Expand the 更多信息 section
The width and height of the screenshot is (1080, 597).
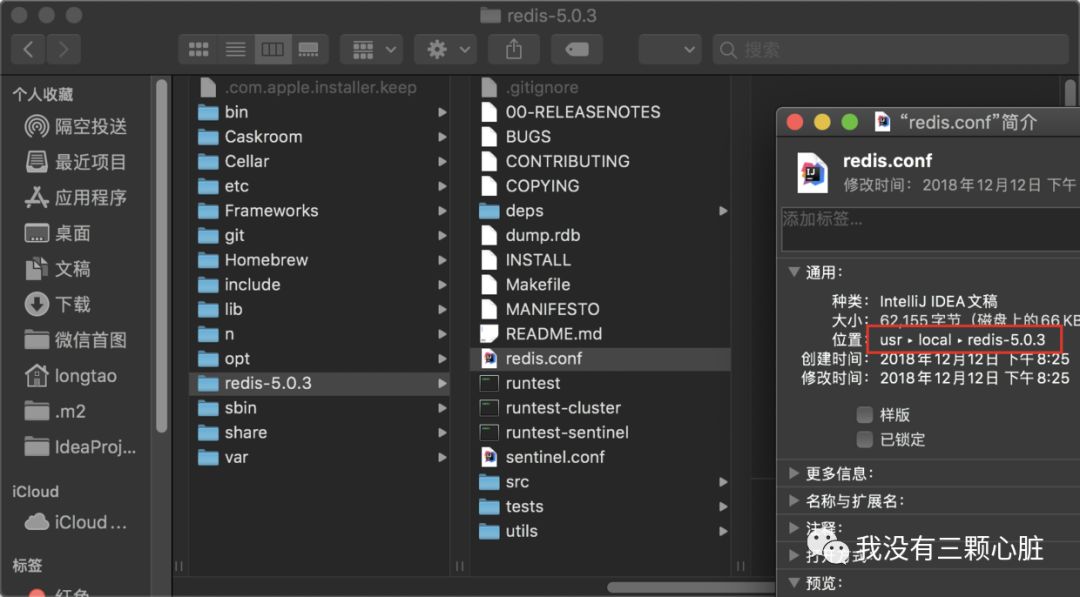pyautogui.click(x=794, y=474)
